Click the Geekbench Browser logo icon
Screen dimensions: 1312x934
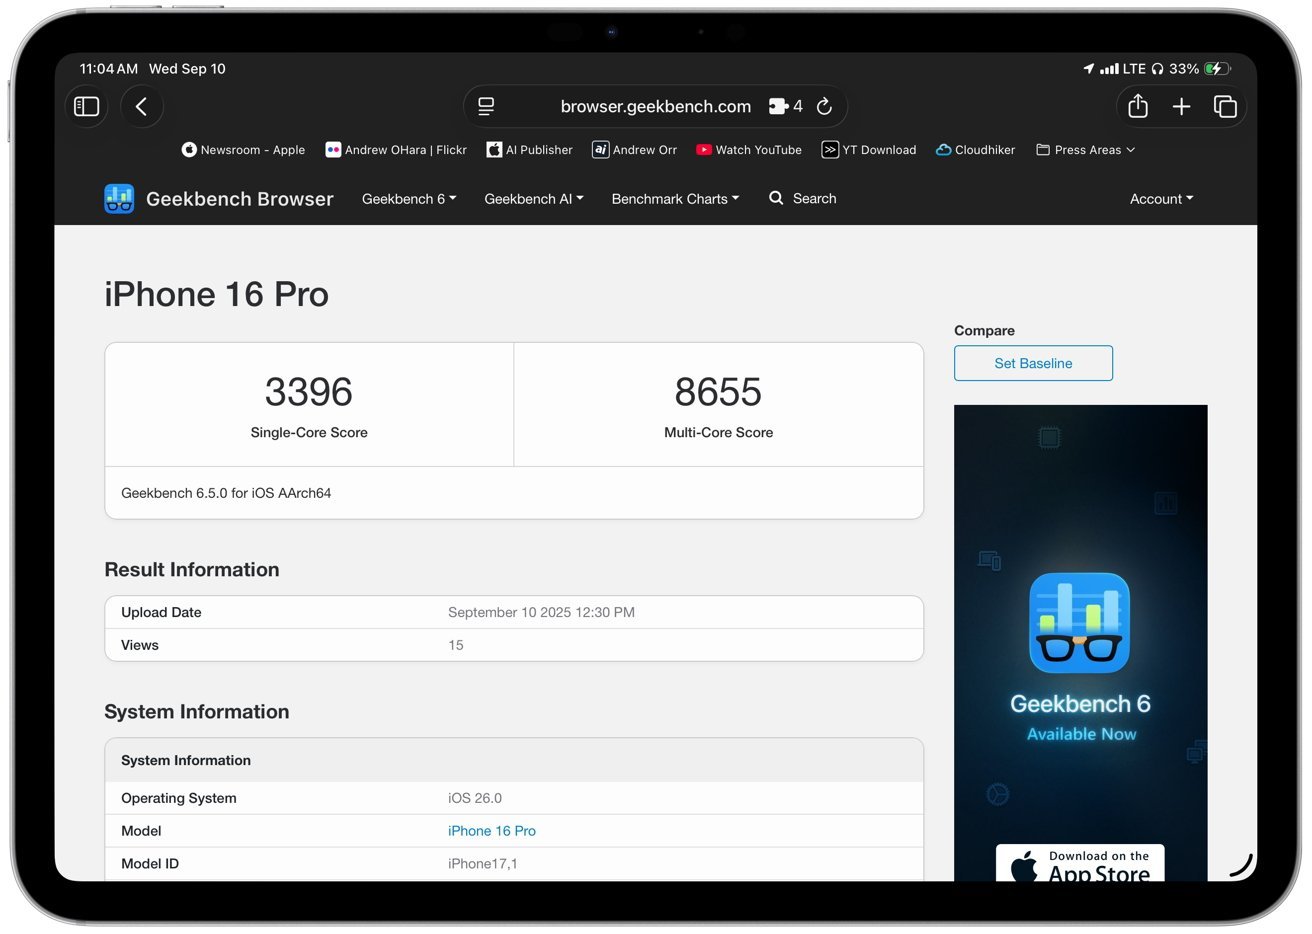click(119, 199)
